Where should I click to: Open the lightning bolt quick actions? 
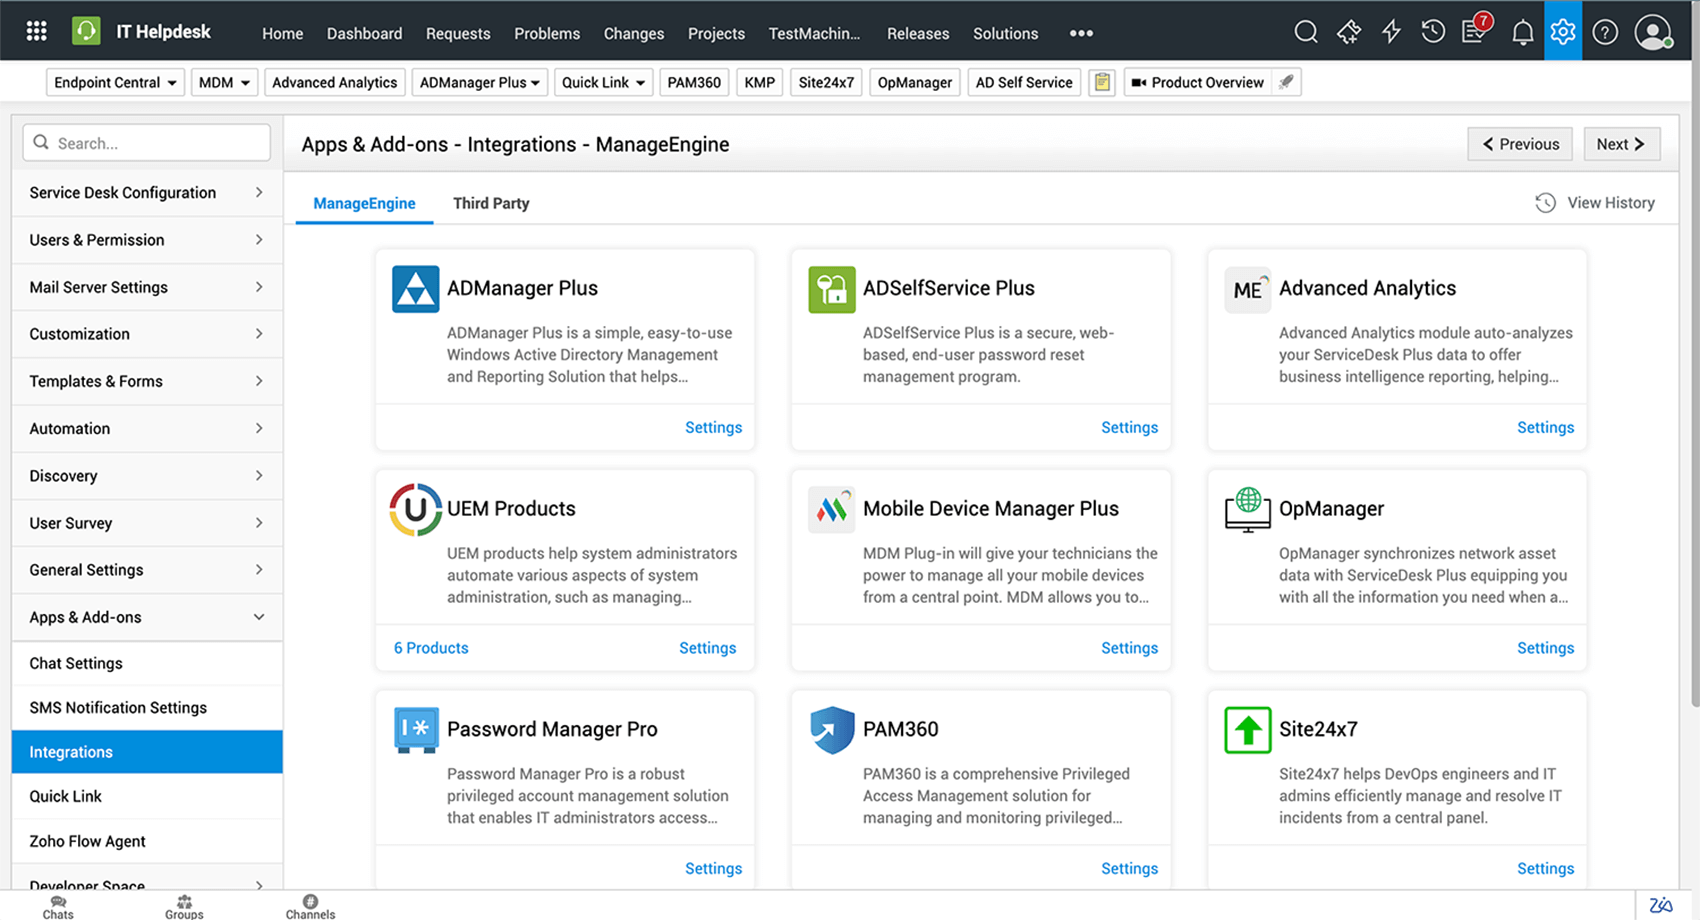[x=1391, y=32]
